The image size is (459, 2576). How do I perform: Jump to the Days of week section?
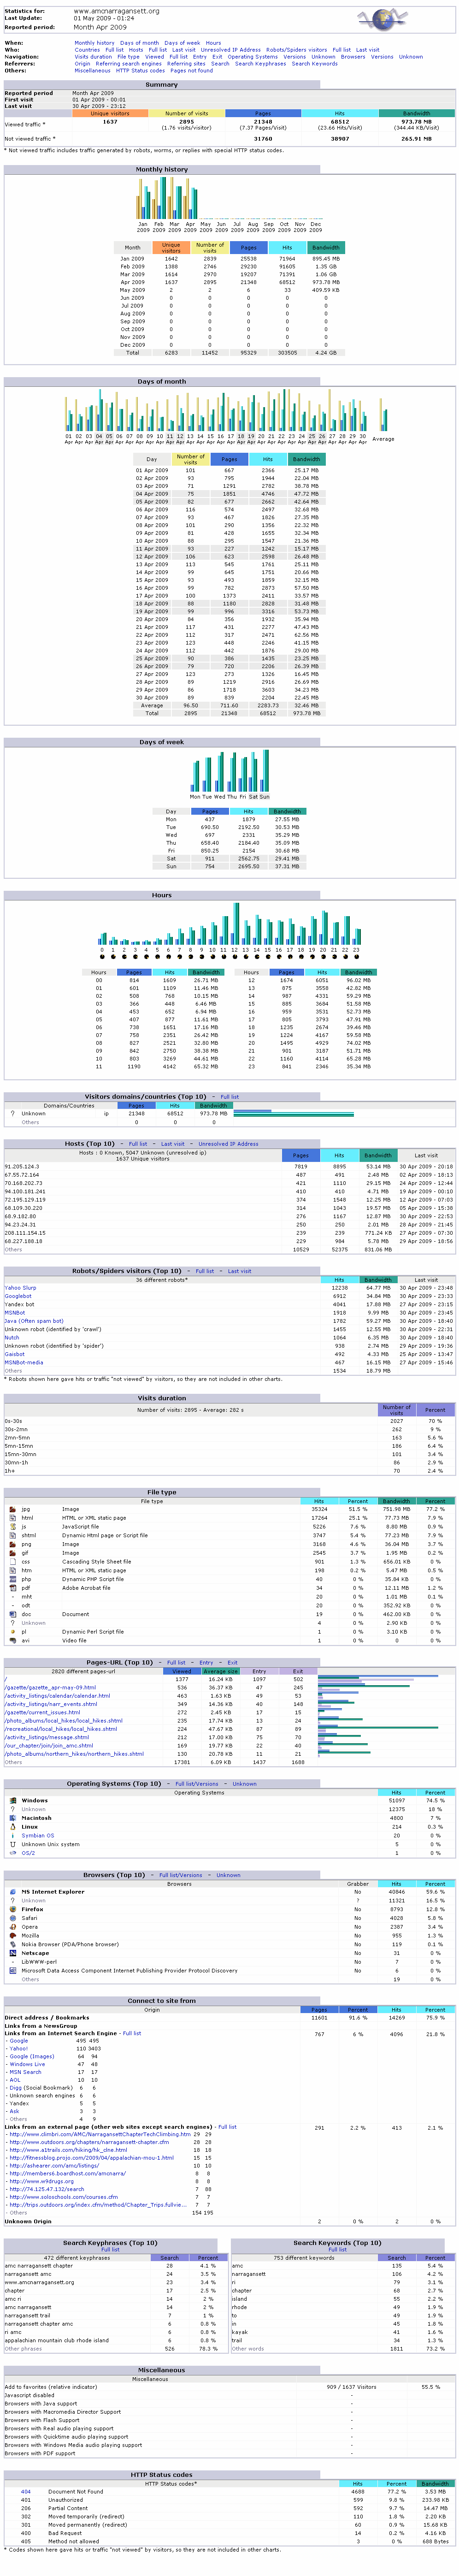click(x=182, y=43)
